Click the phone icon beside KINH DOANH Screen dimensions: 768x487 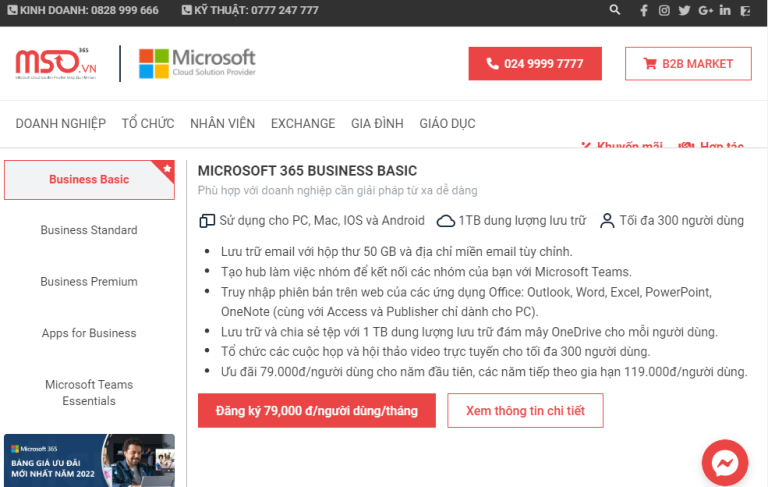(x=12, y=10)
